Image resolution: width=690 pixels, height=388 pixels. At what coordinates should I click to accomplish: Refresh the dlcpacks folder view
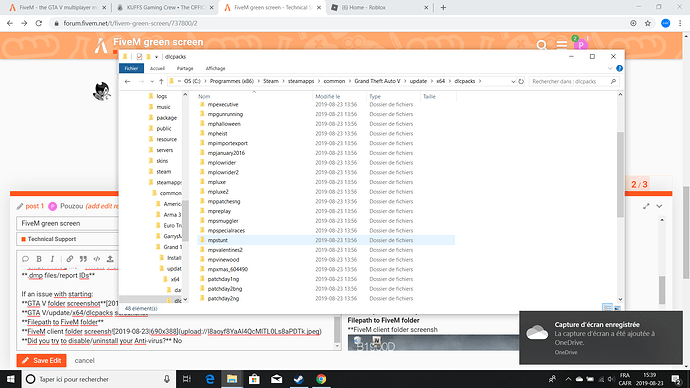pos(521,81)
